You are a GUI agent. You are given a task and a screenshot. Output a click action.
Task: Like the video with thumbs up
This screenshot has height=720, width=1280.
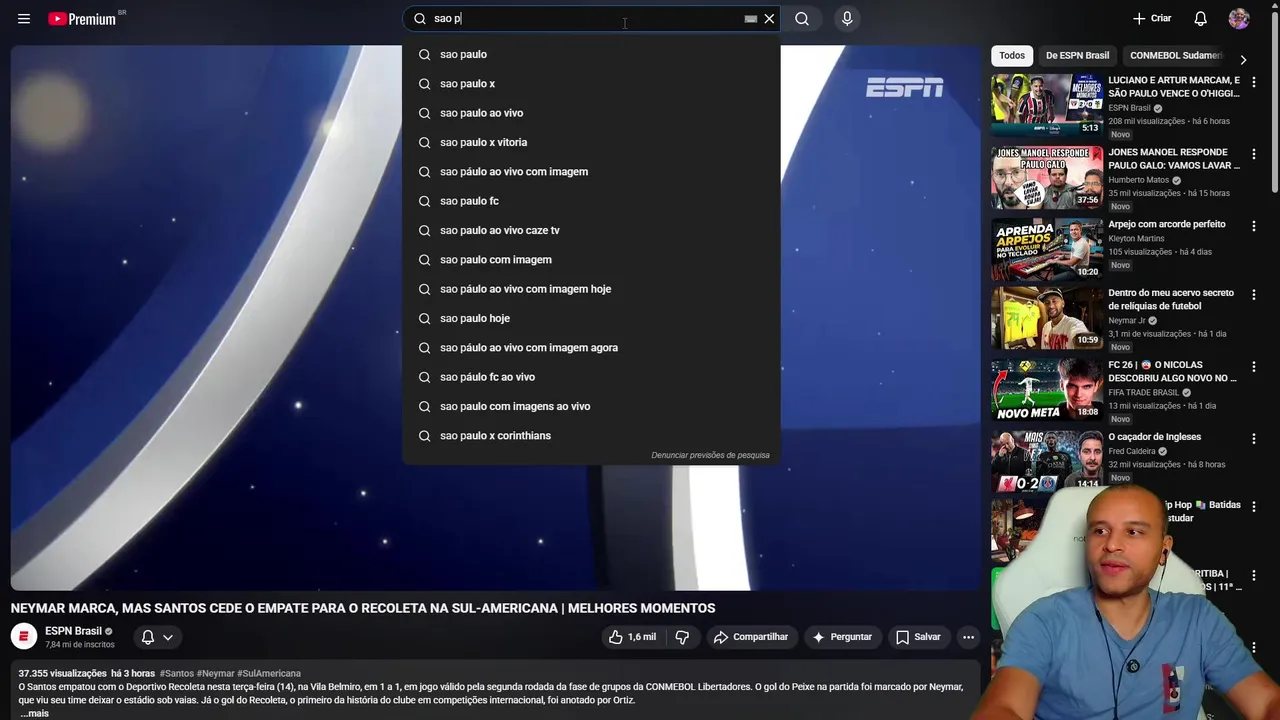pyautogui.click(x=633, y=637)
